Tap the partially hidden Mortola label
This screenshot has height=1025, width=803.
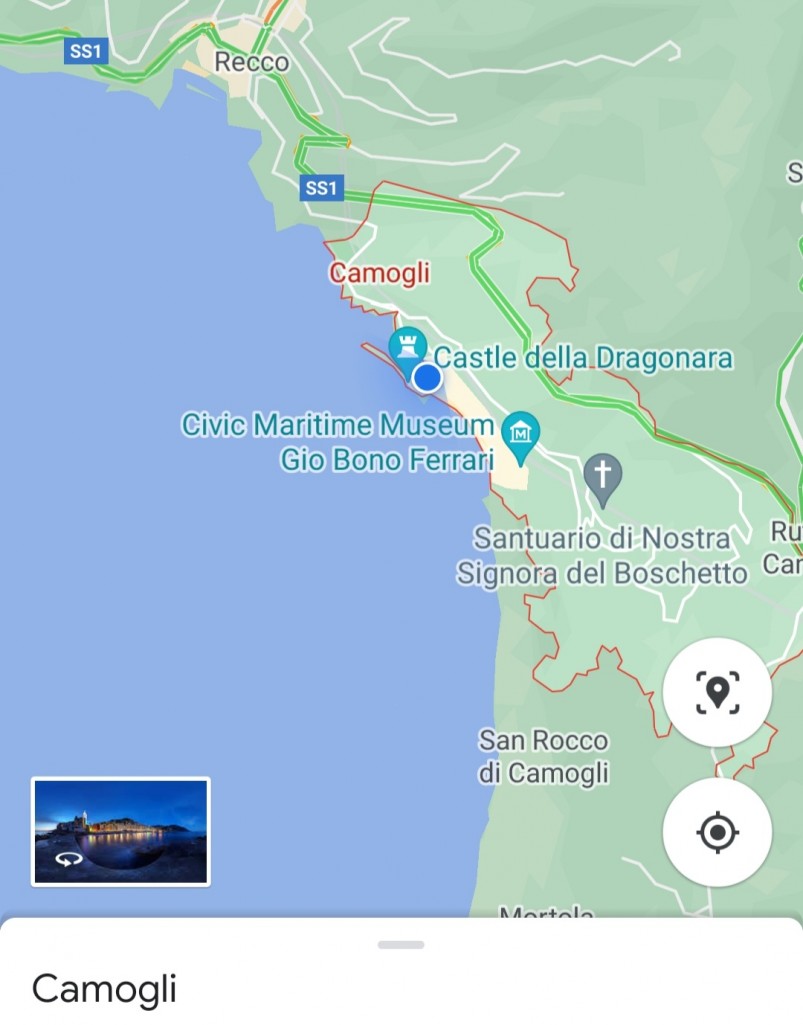(546, 911)
